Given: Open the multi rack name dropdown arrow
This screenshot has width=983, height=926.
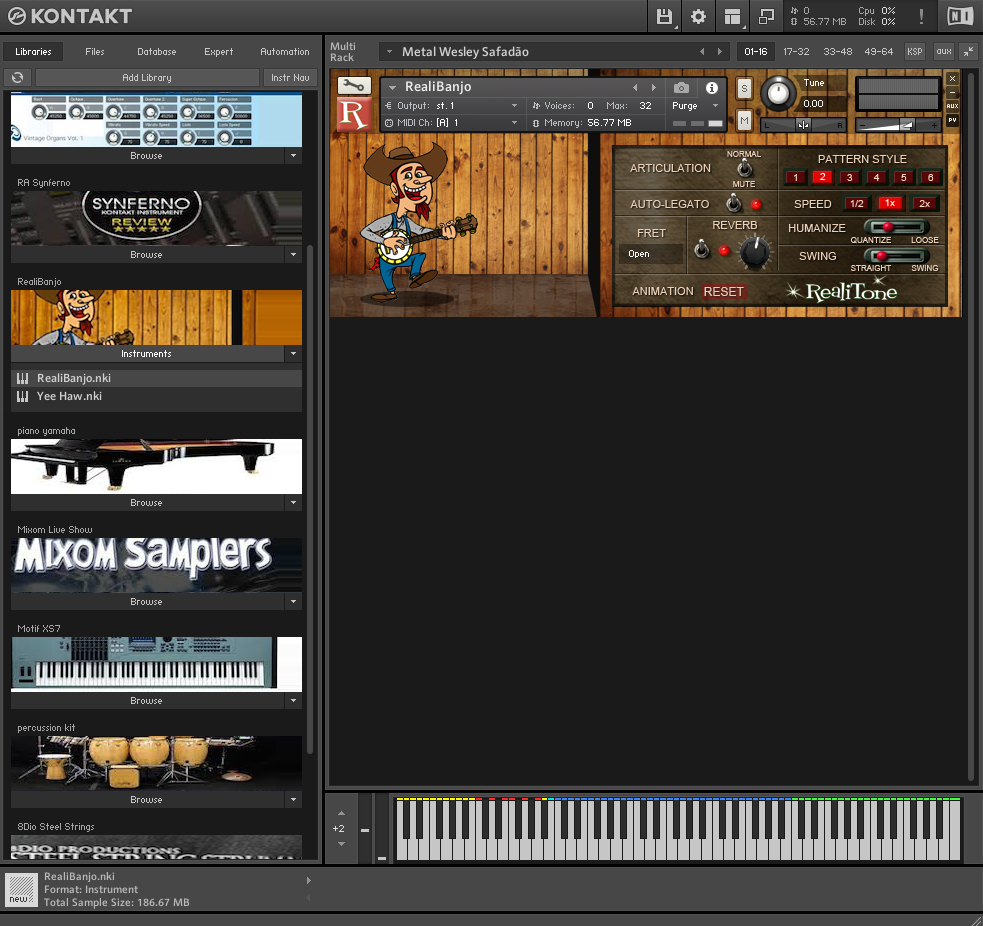Looking at the screenshot, I should tap(389, 51).
